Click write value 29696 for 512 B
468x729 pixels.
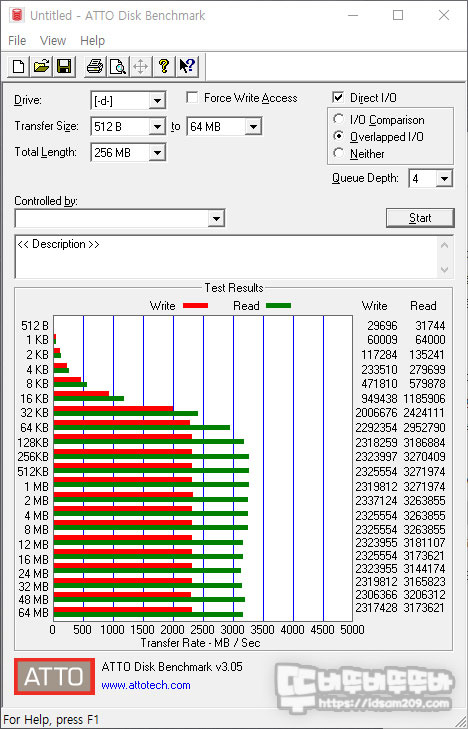[382, 325]
